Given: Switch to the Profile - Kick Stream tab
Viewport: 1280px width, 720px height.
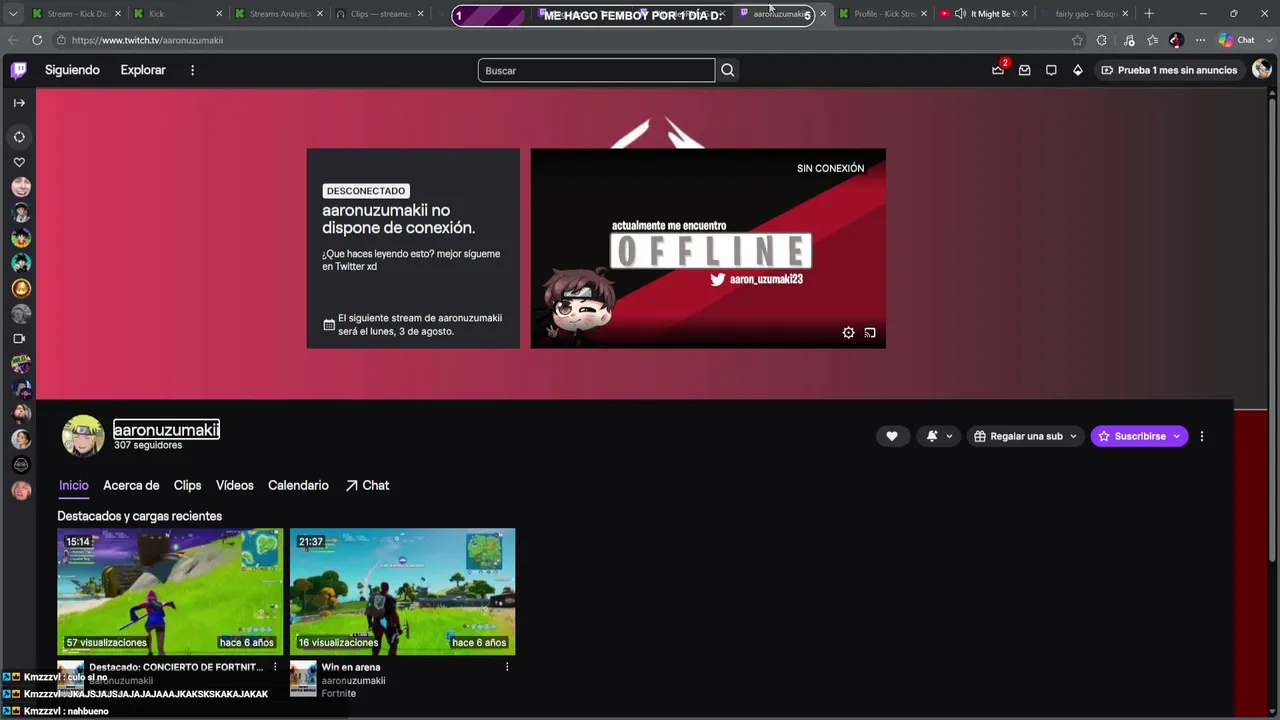Looking at the screenshot, I should [x=884, y=14].
